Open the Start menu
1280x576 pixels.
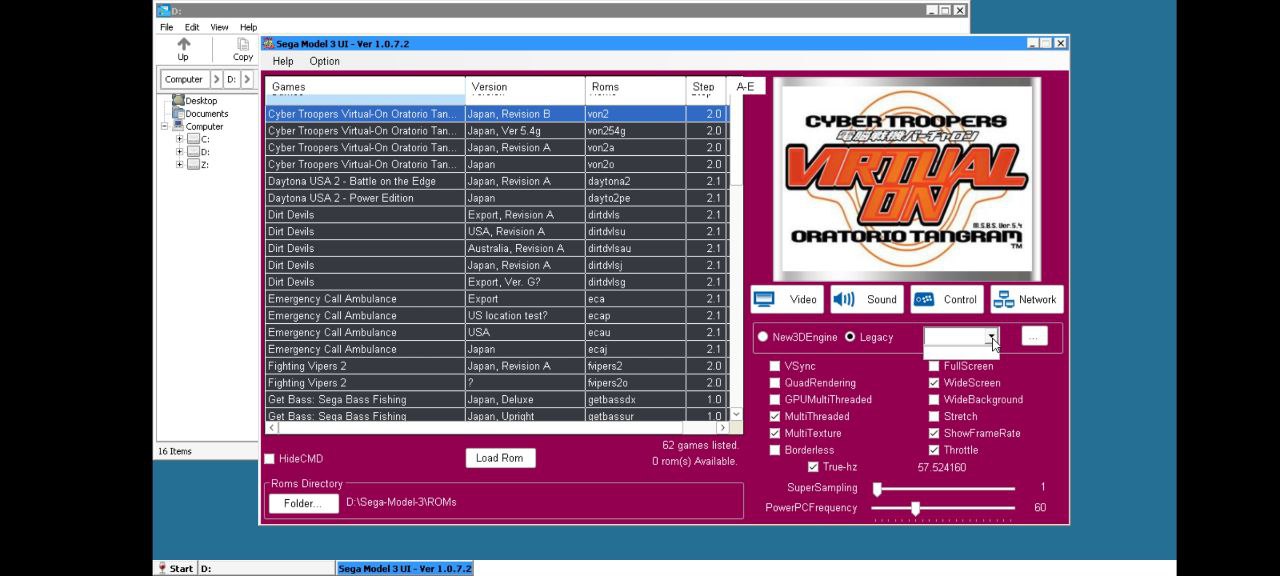point(175,568)
